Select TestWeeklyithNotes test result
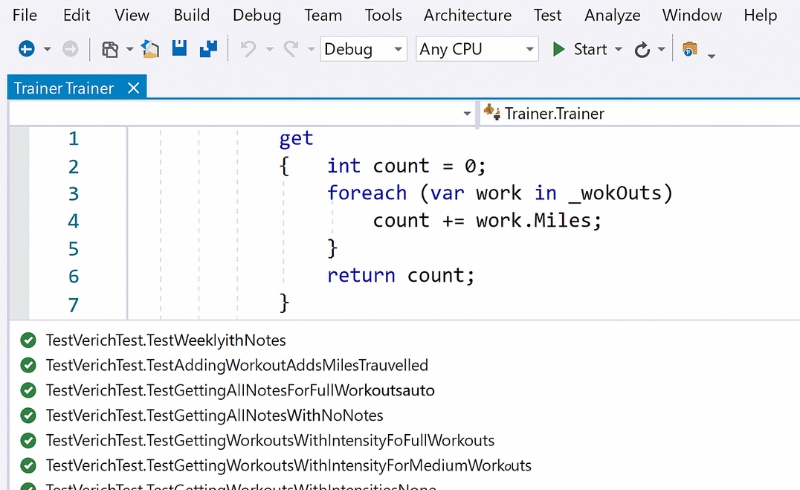Image resolution: width=800 pixels, height=490 pixels. pyautogui.click(x=166, y=340)
